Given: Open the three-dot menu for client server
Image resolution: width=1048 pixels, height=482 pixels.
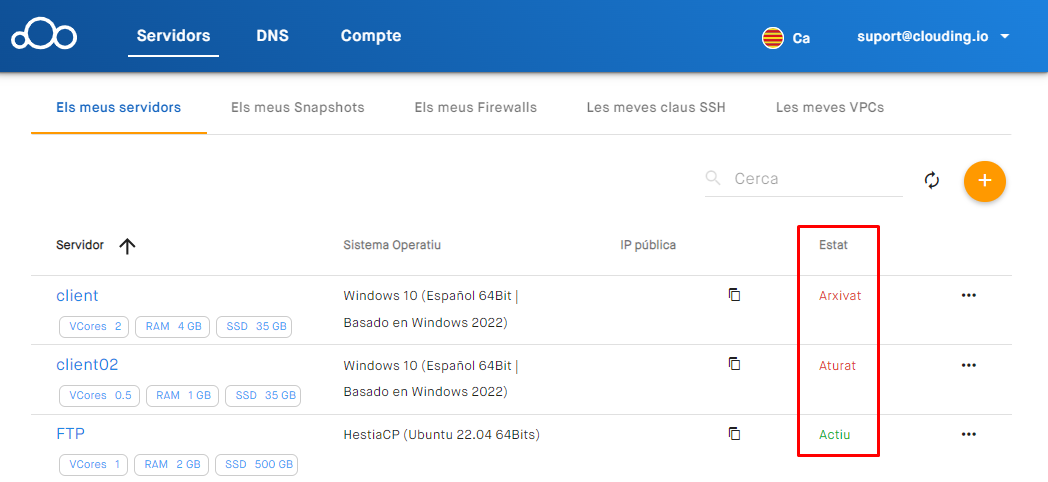Looking at the screenshot, I should pyautogui.click(x=968, y=296).
